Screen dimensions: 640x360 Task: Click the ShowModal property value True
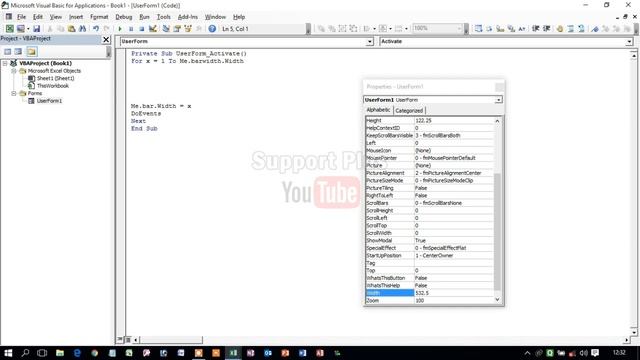[454, 241]
